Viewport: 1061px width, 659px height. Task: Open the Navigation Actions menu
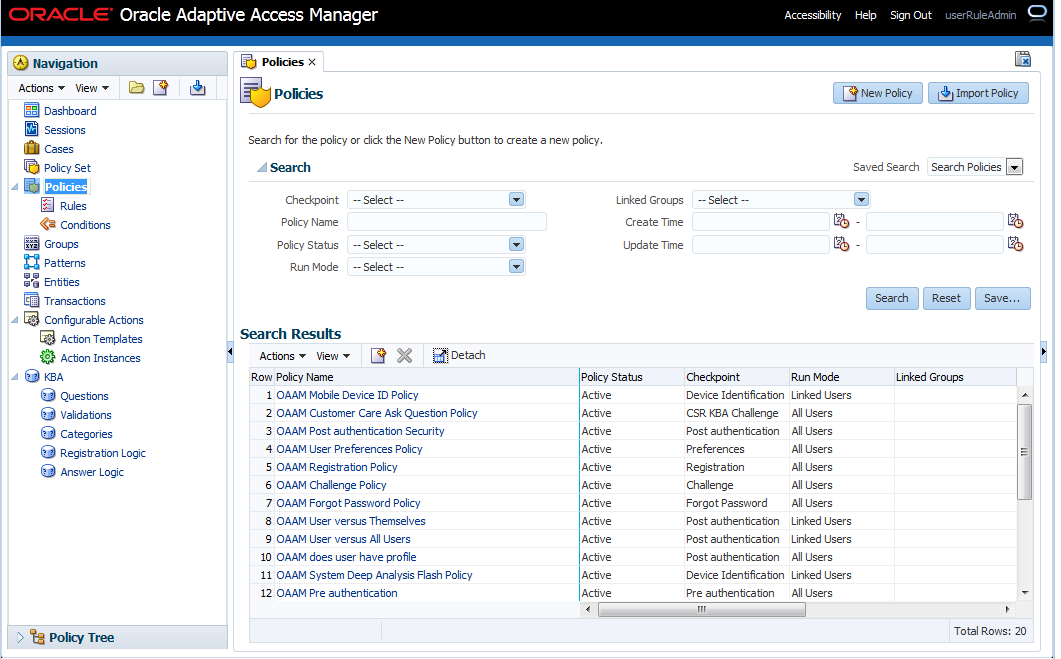[41, 88]
